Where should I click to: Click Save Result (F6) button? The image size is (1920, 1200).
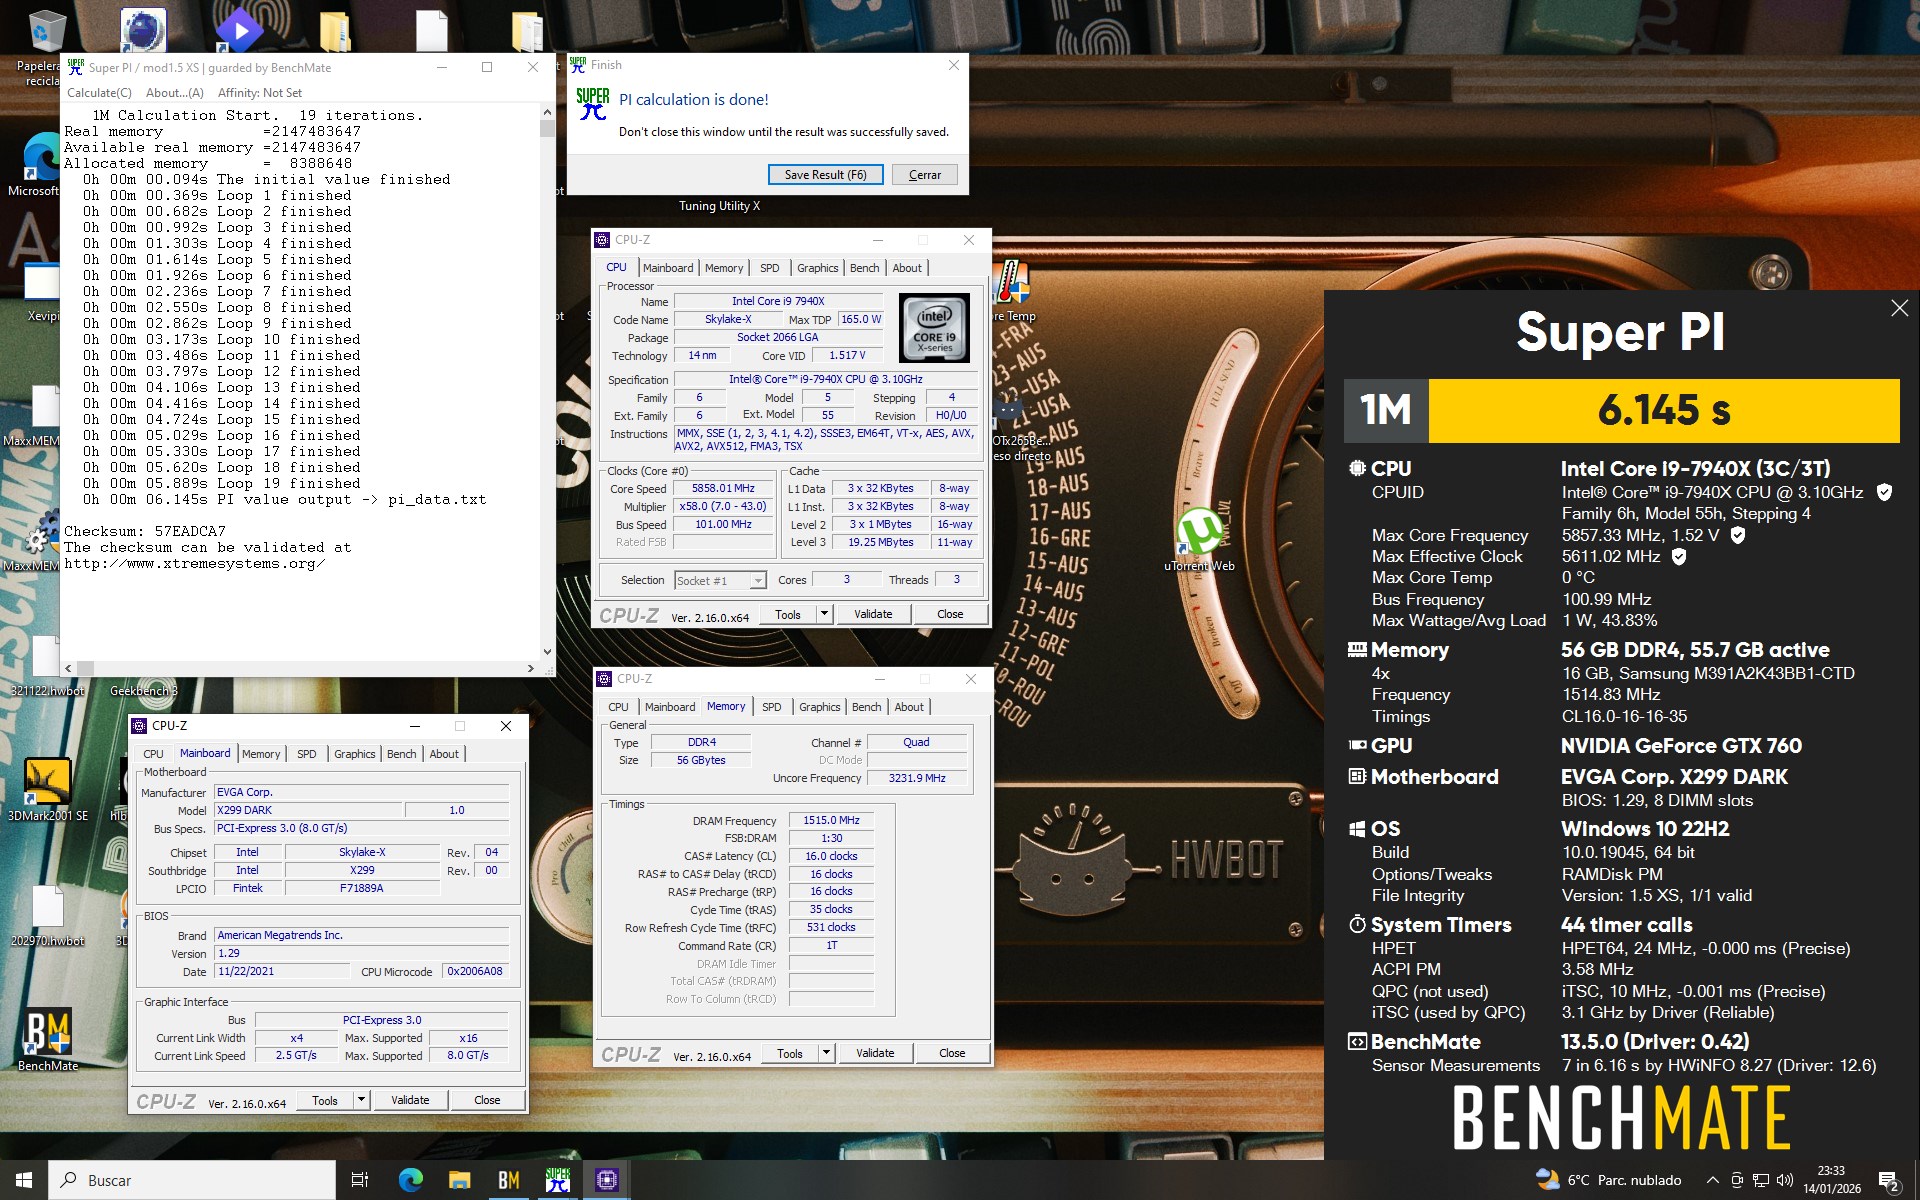click(x=825, y=175)
